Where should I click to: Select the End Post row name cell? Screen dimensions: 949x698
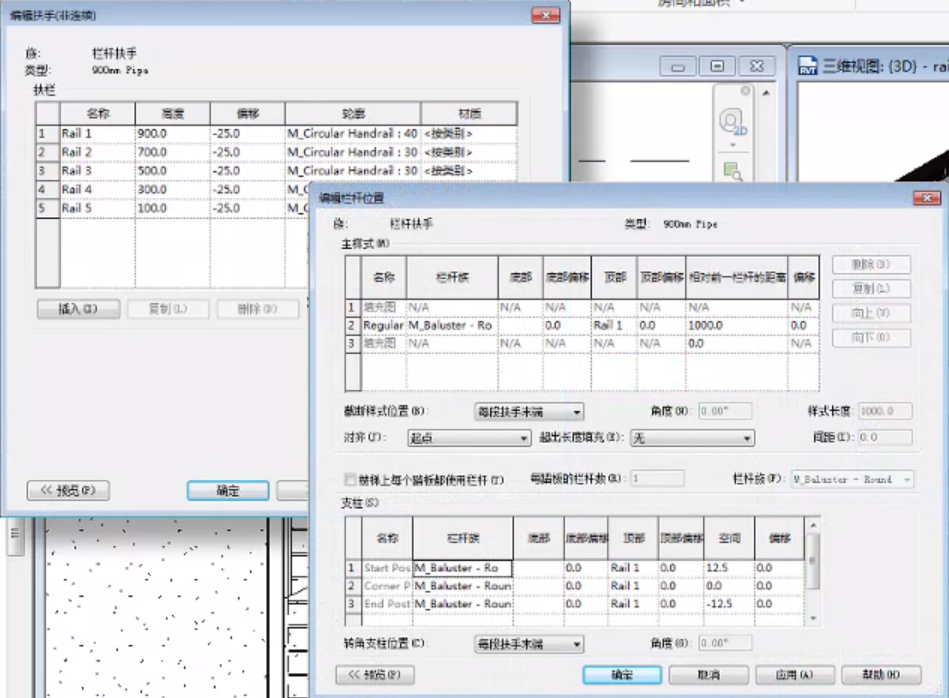(387, 604)
